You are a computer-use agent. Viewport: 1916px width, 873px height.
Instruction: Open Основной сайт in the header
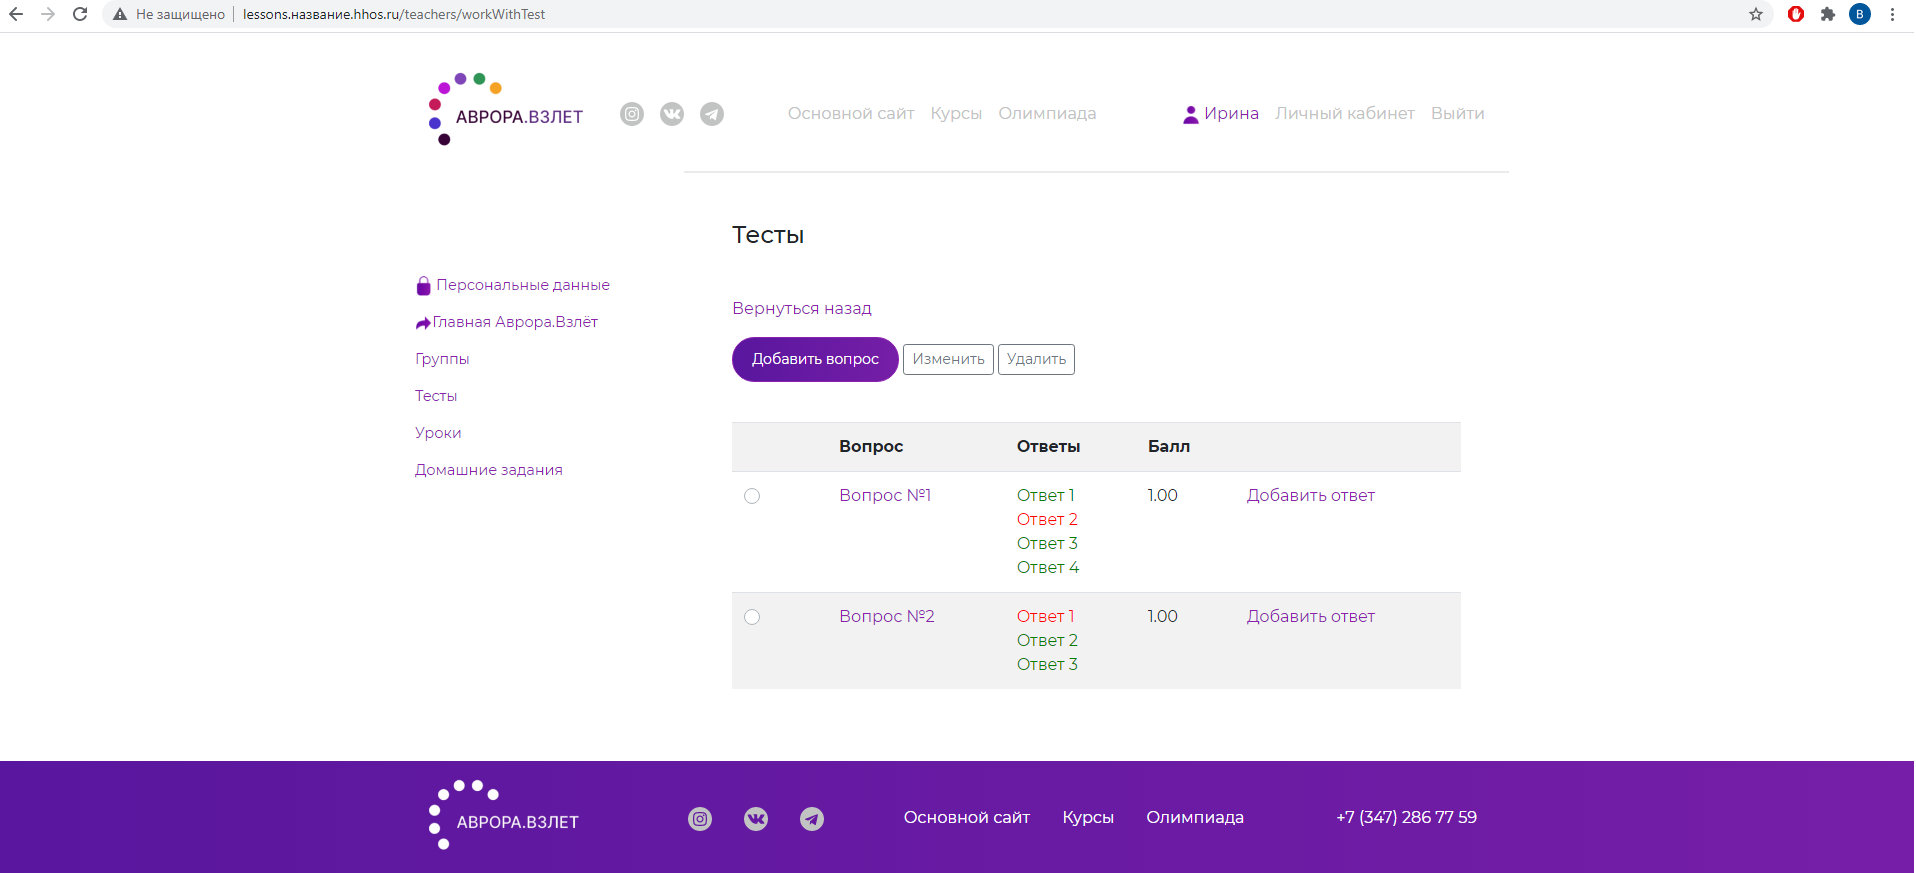851,114
